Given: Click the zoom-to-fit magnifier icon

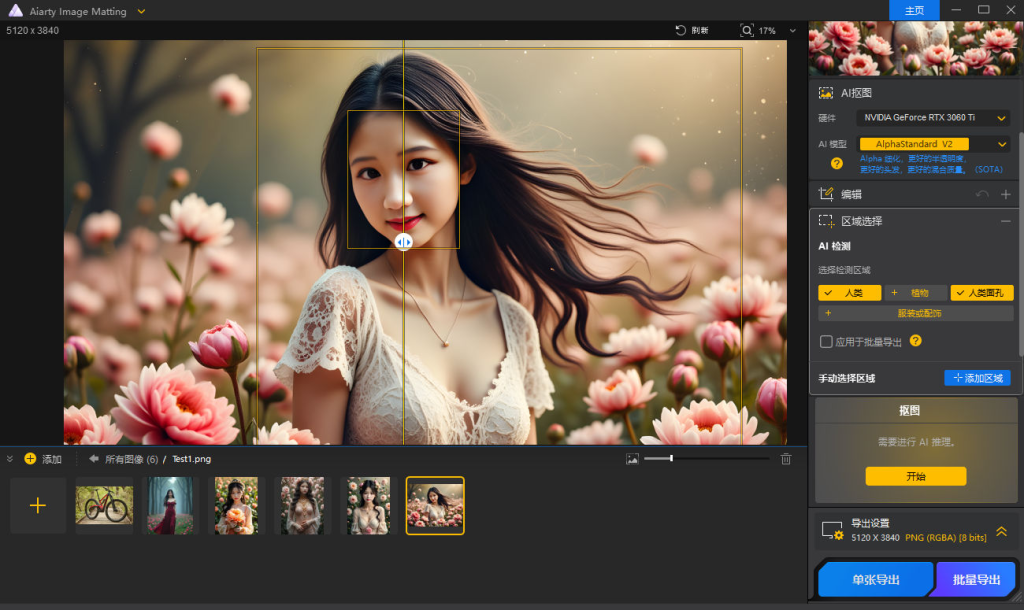Looking at the screenshot, I should coord(747,31).
